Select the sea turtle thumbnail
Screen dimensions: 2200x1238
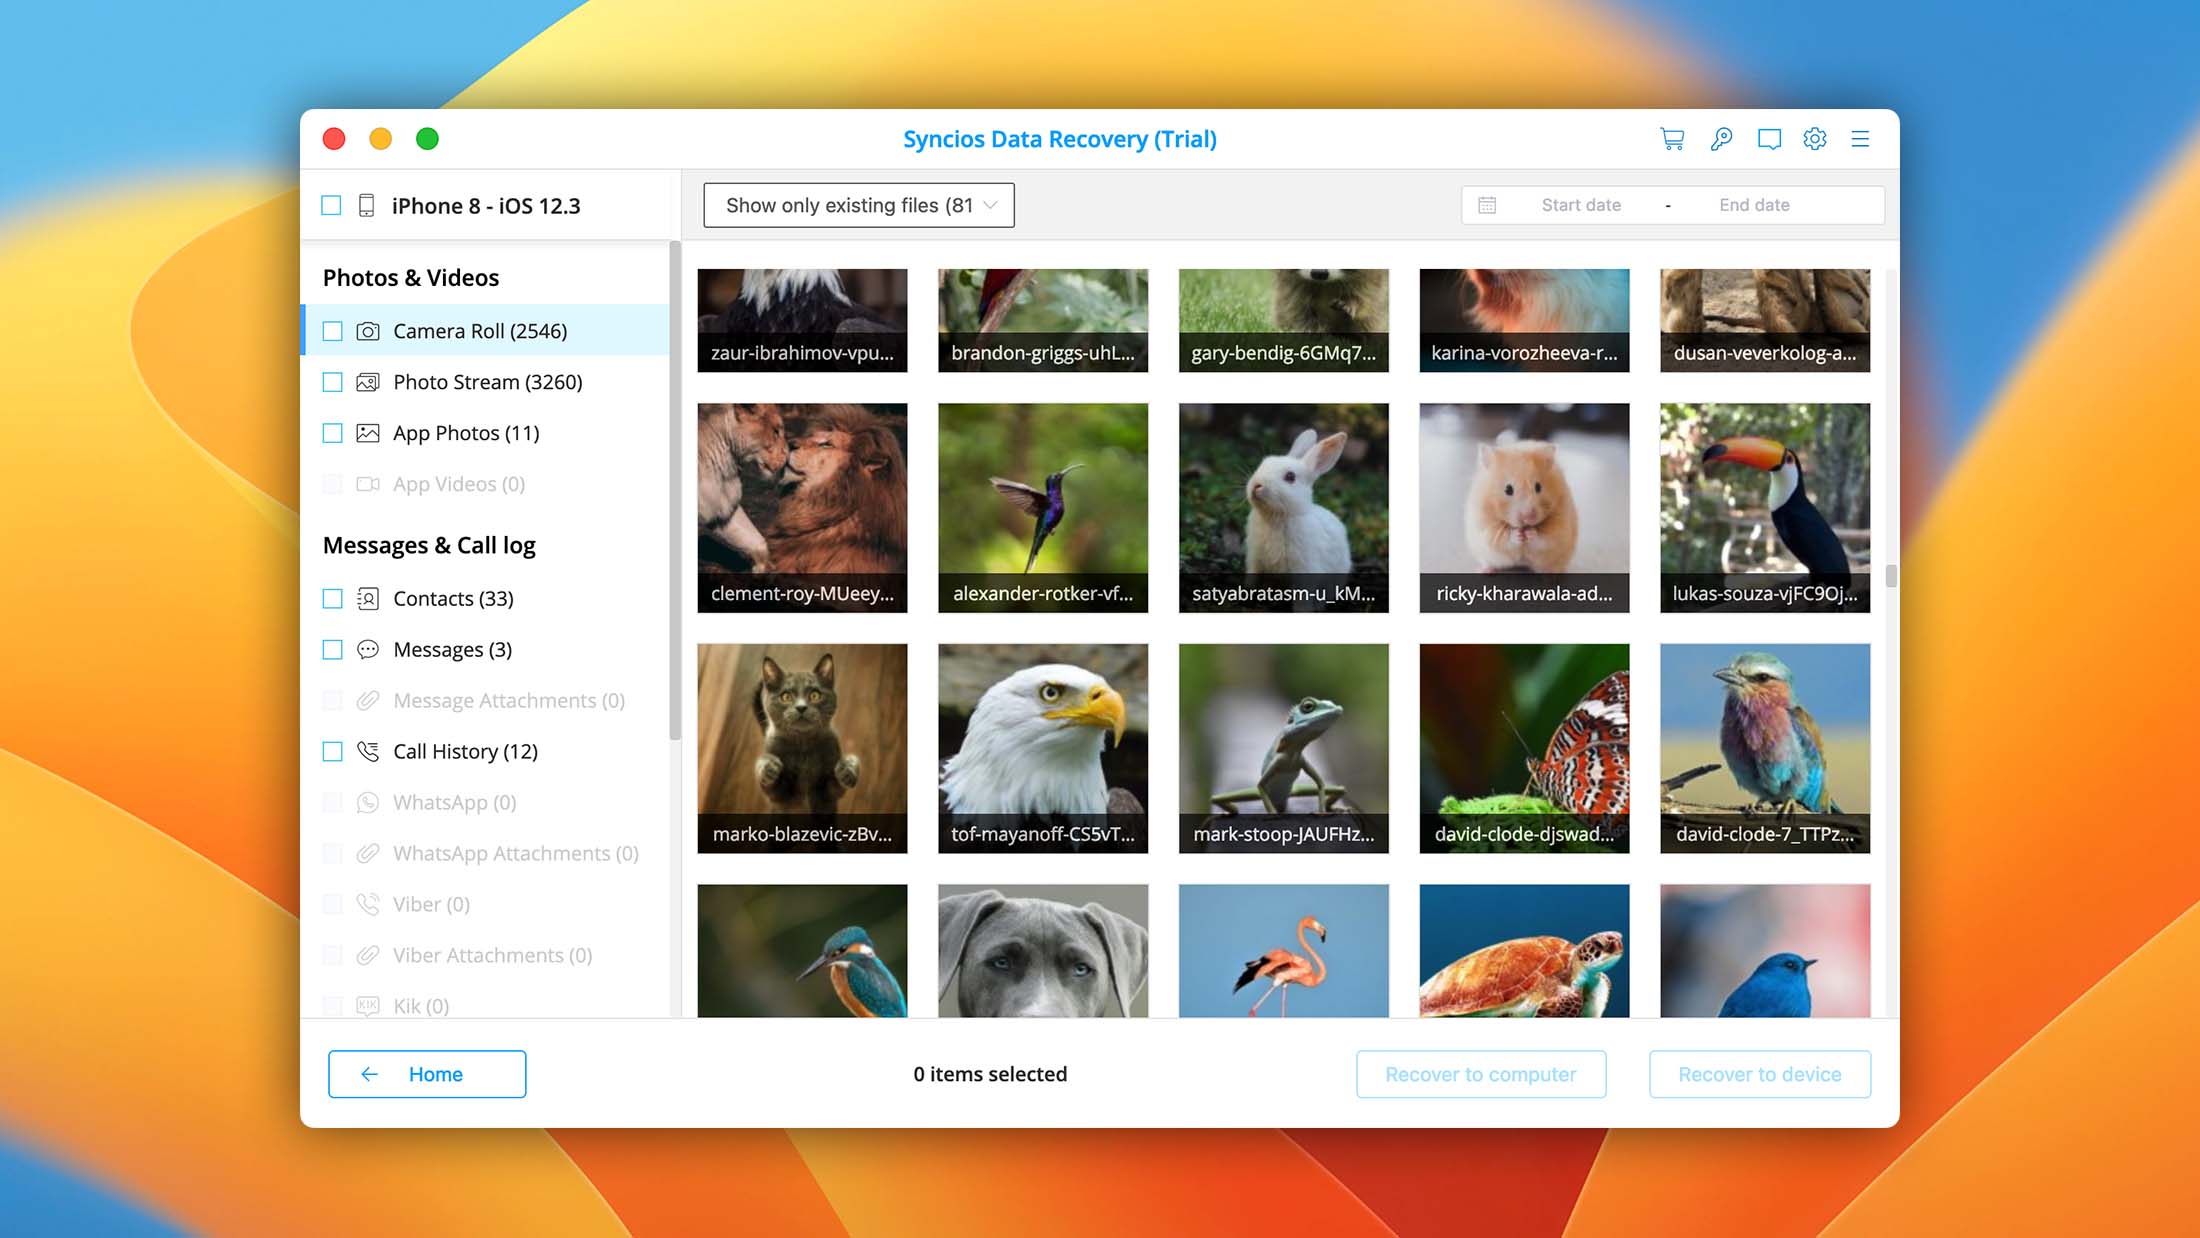point(1524,951)
